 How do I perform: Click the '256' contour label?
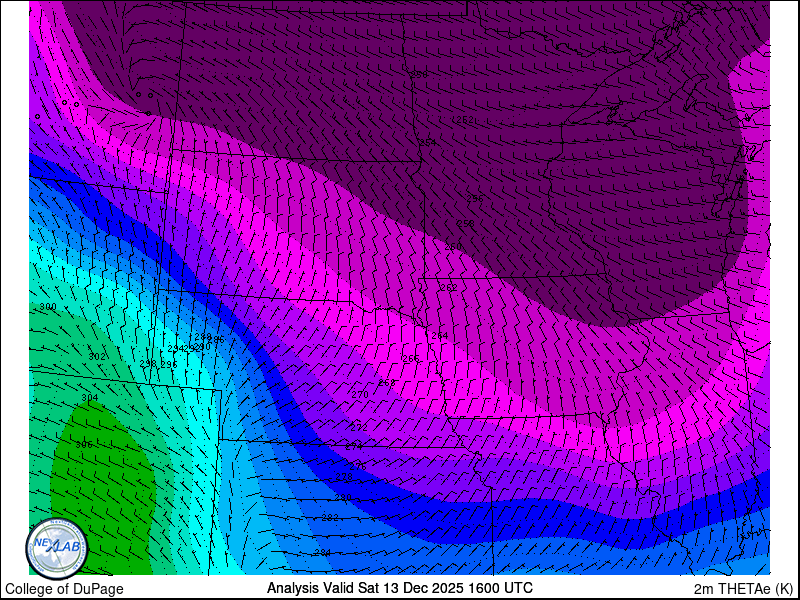tap(474, 198)
